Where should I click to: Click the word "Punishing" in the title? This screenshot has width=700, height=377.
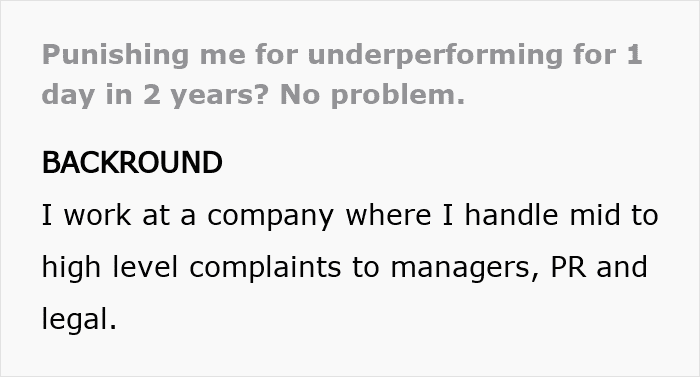click(116, 55)
